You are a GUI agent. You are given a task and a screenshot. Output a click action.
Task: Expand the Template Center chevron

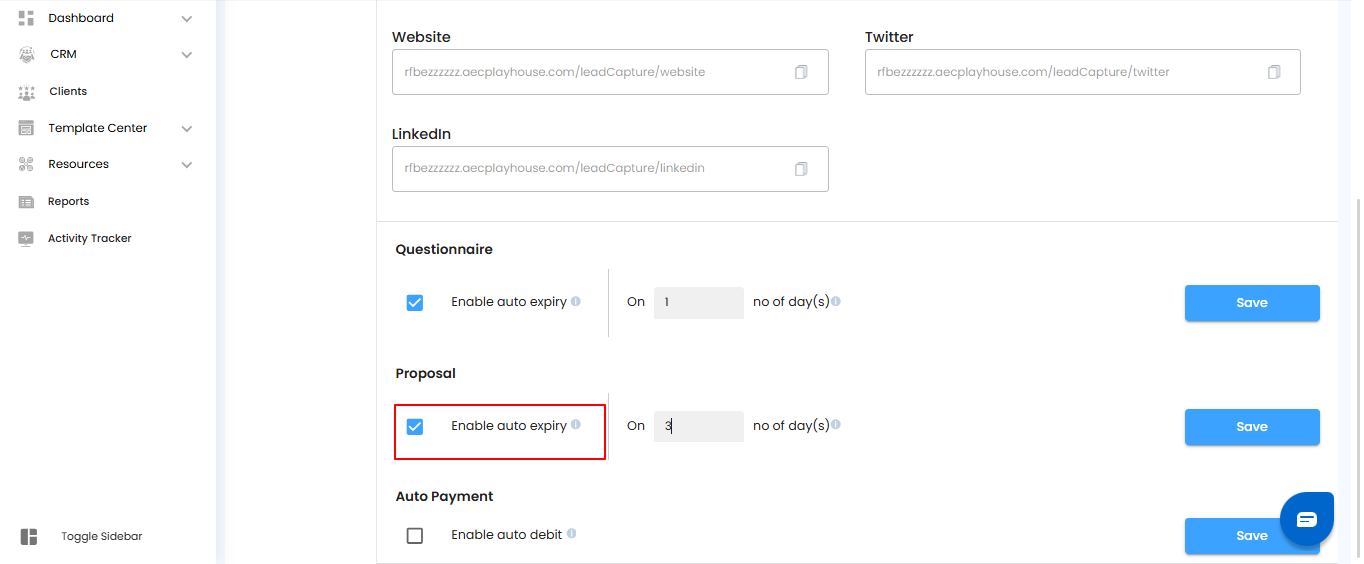click(x=187, y=128)
